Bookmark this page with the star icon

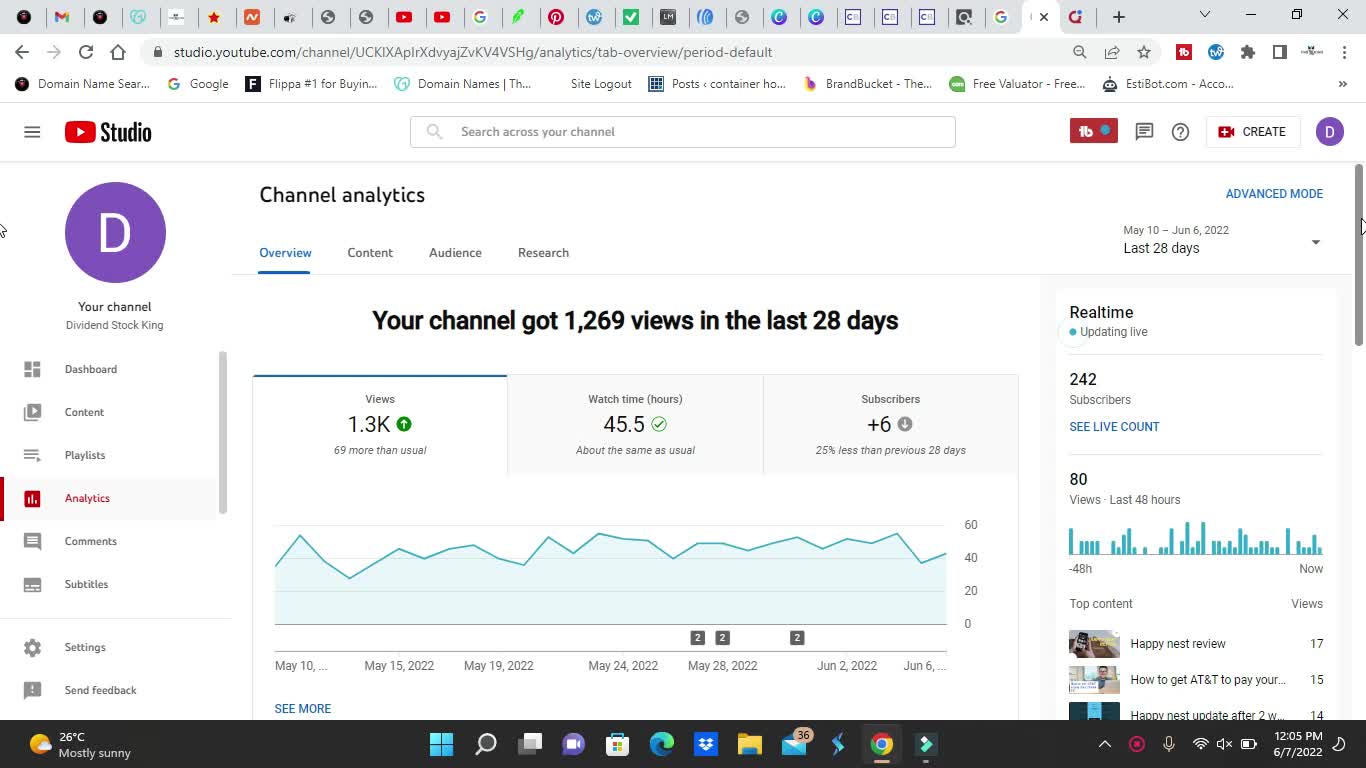coord(1144,52)
